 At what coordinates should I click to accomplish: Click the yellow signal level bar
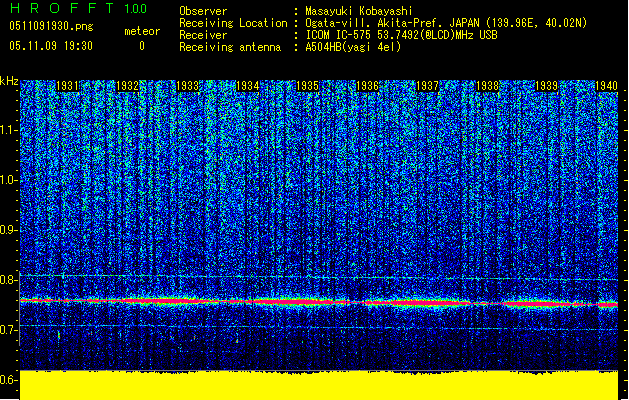pos(319,385)
